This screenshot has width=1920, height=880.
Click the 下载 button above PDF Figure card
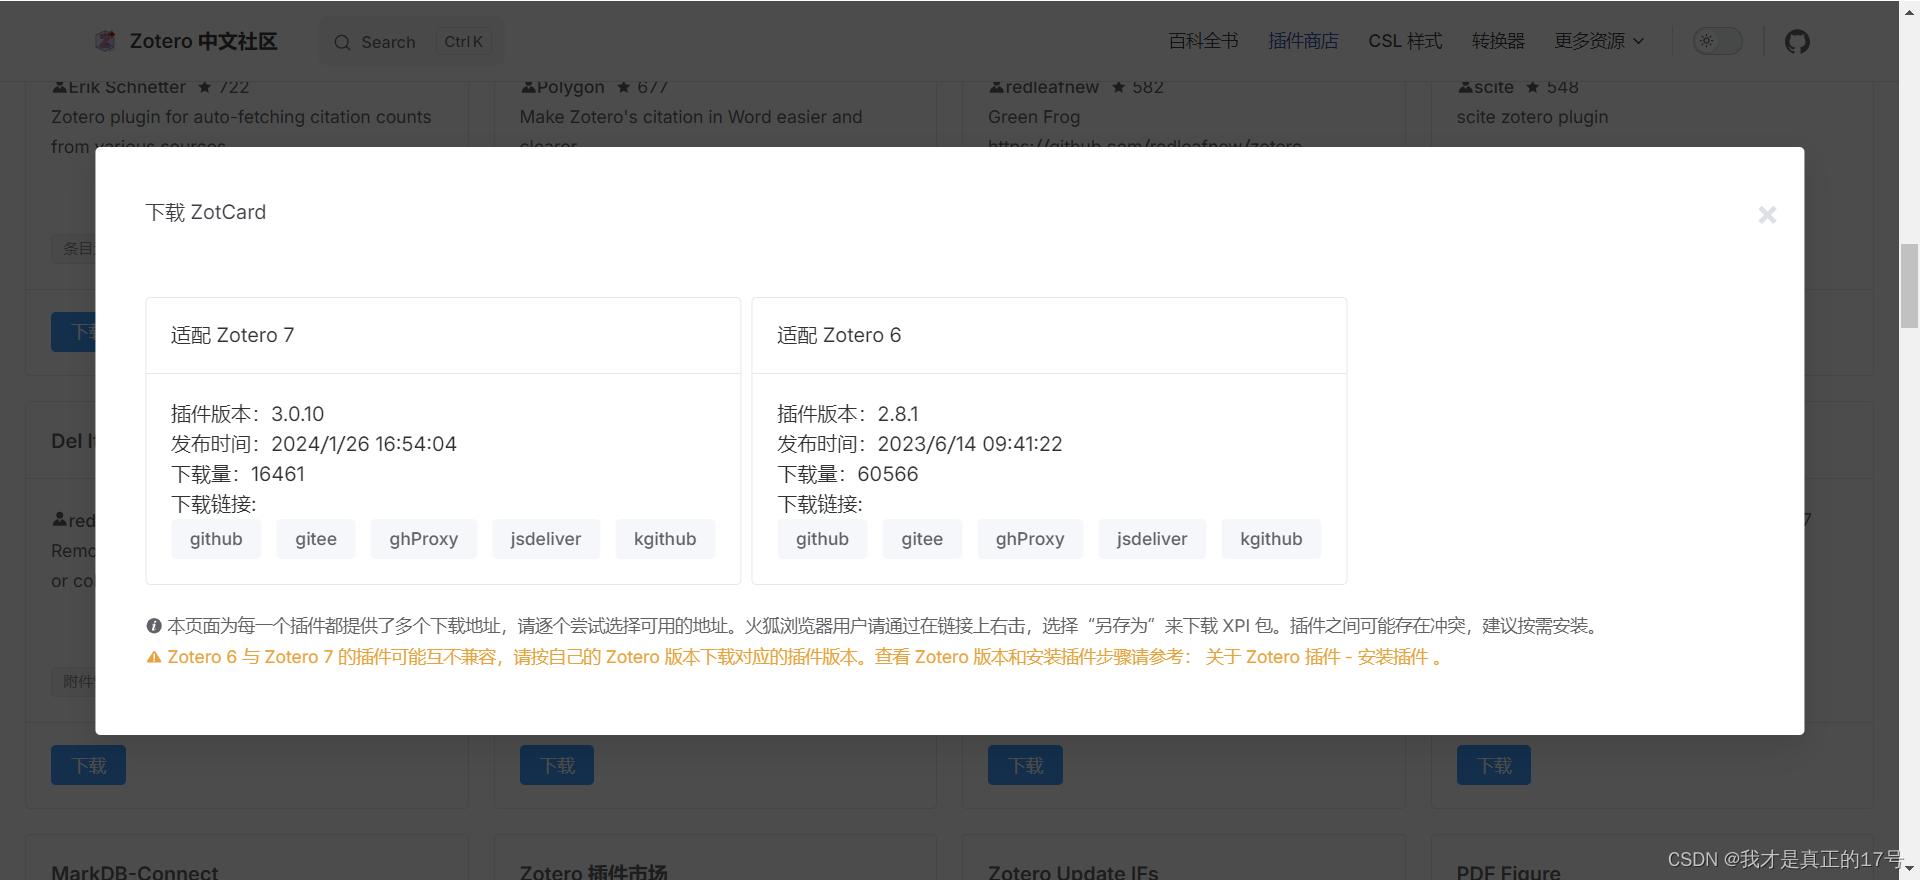pyautogui.click(x=1494, y=765)
